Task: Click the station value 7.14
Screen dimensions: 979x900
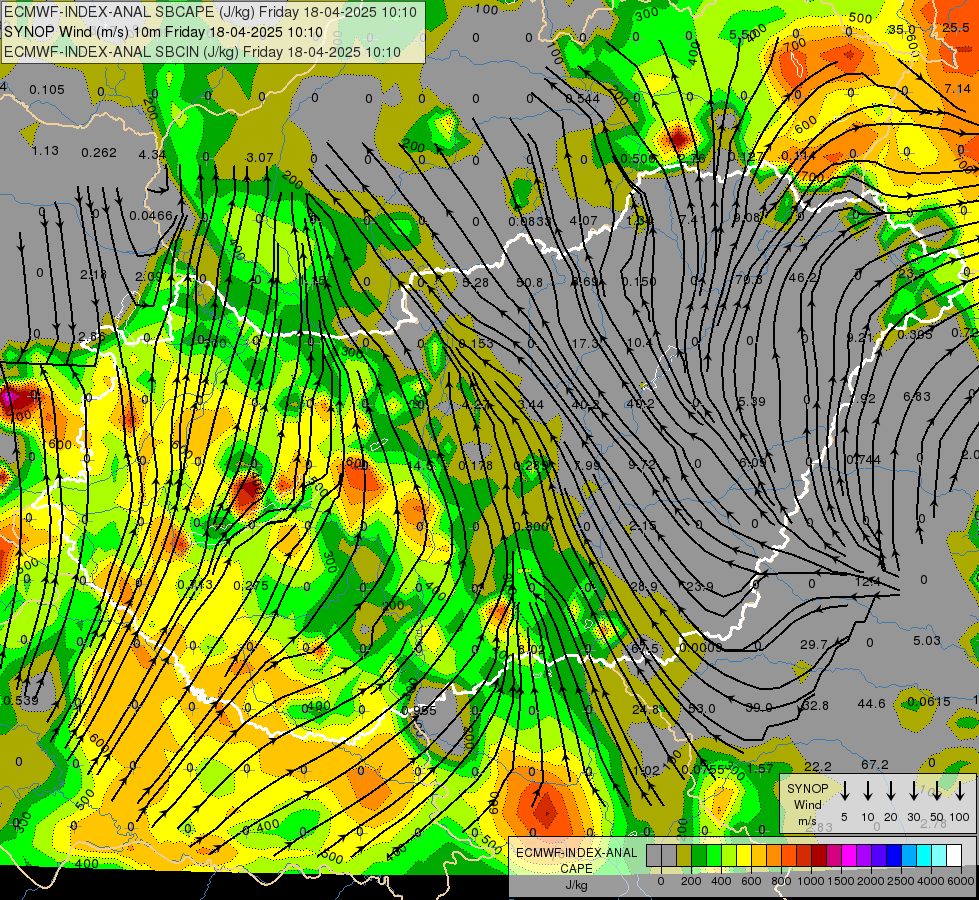Action: point(958,89)
